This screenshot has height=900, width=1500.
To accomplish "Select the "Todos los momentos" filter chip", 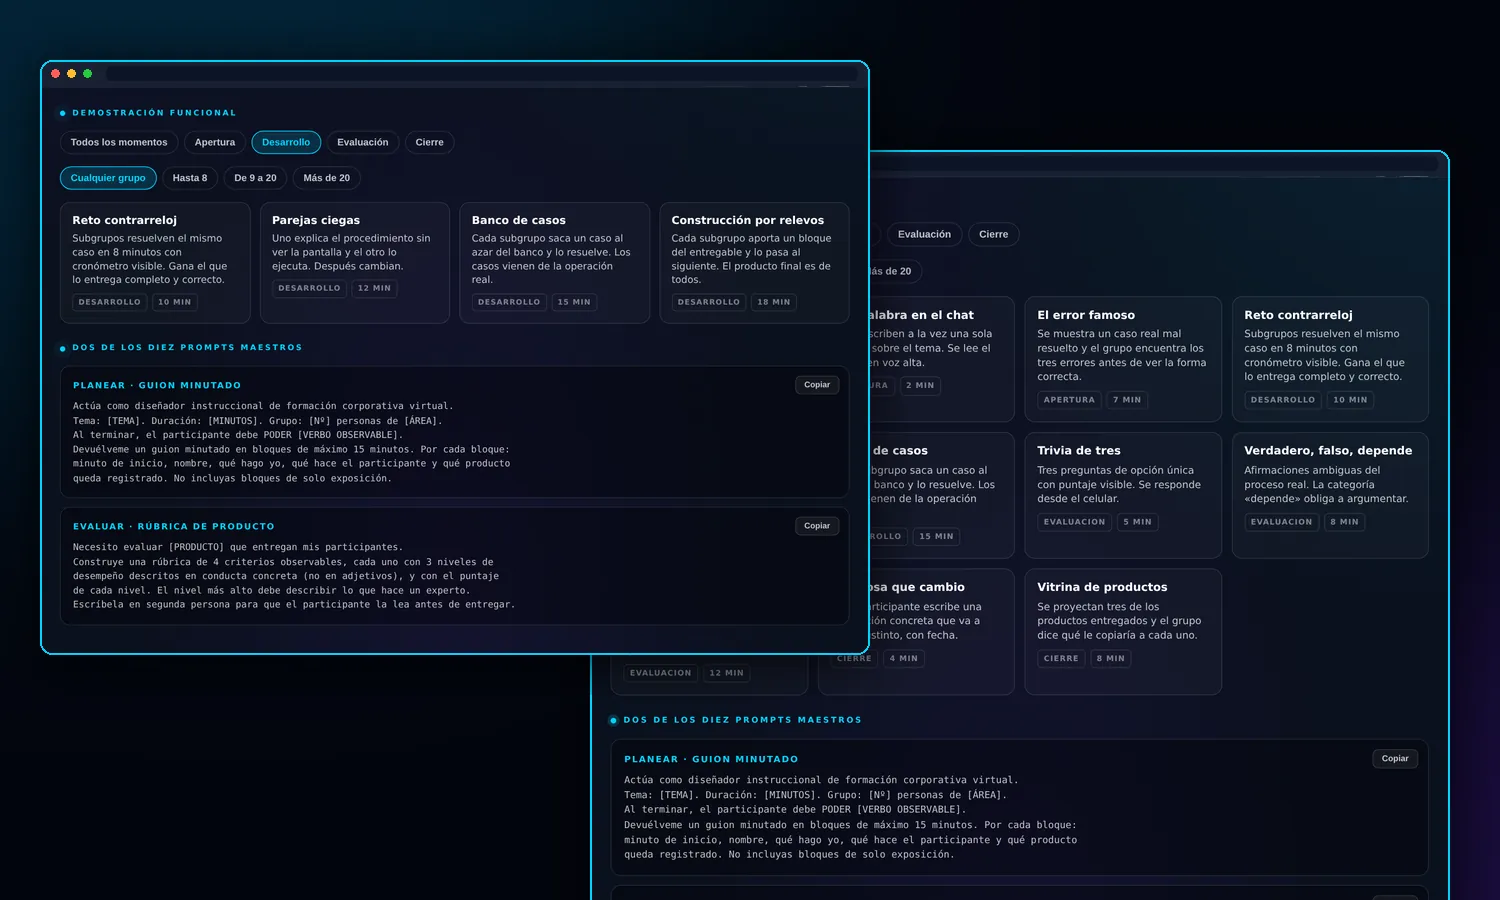I will pyautogui.click(x=119, y=142).
